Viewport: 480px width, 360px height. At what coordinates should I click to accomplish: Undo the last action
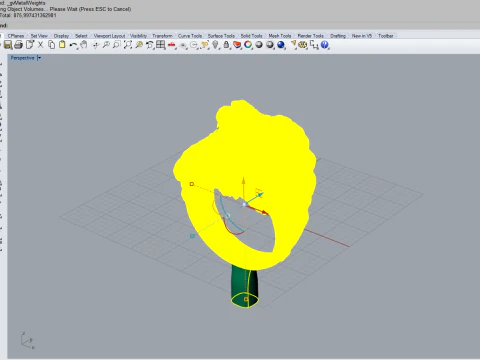tap(73, 45)
